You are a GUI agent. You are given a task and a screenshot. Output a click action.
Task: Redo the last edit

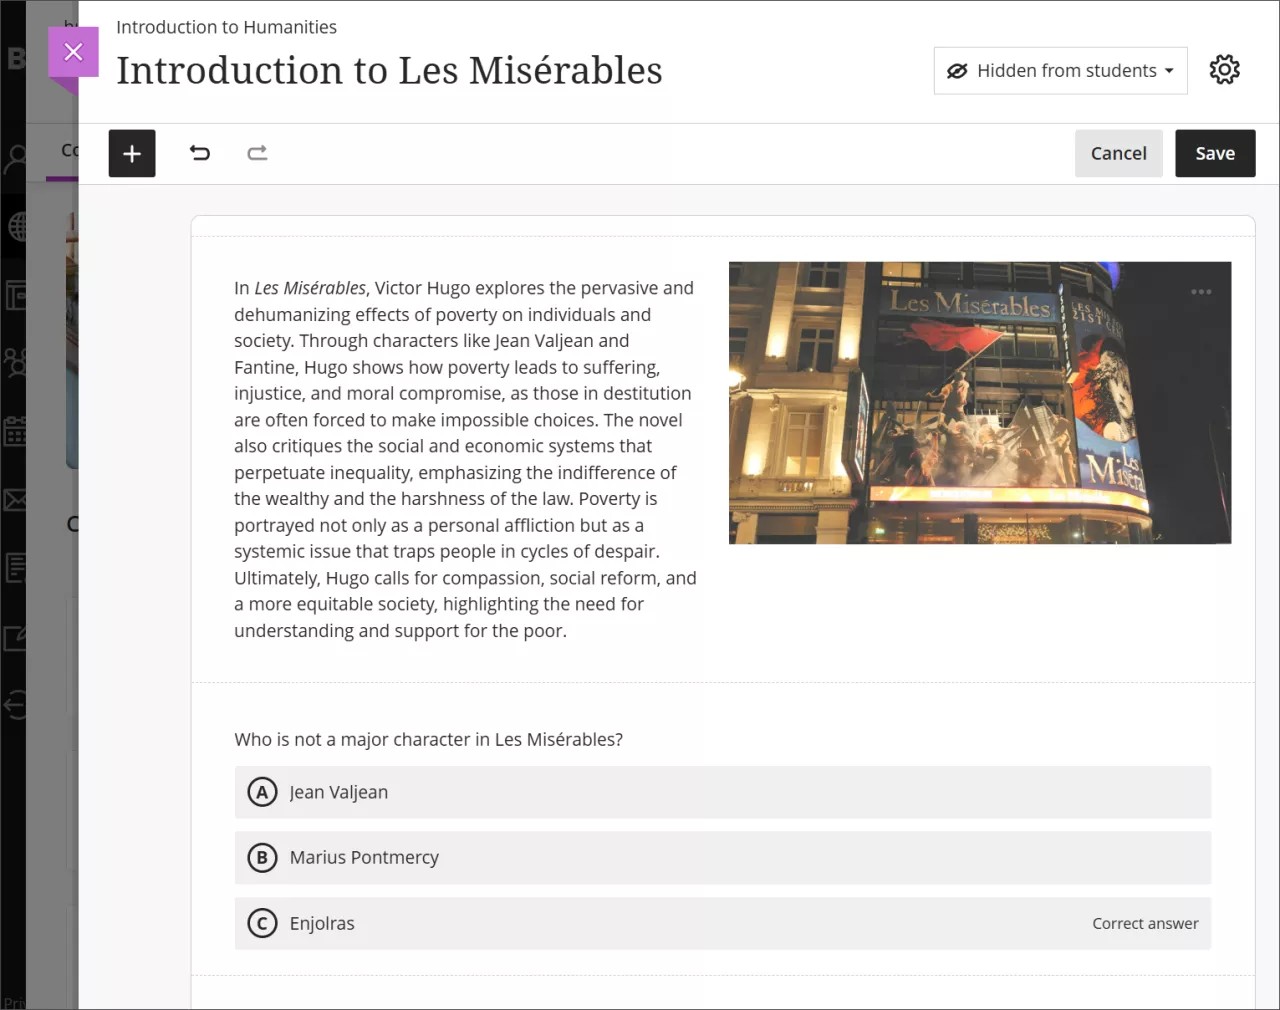tap(257, 153)
